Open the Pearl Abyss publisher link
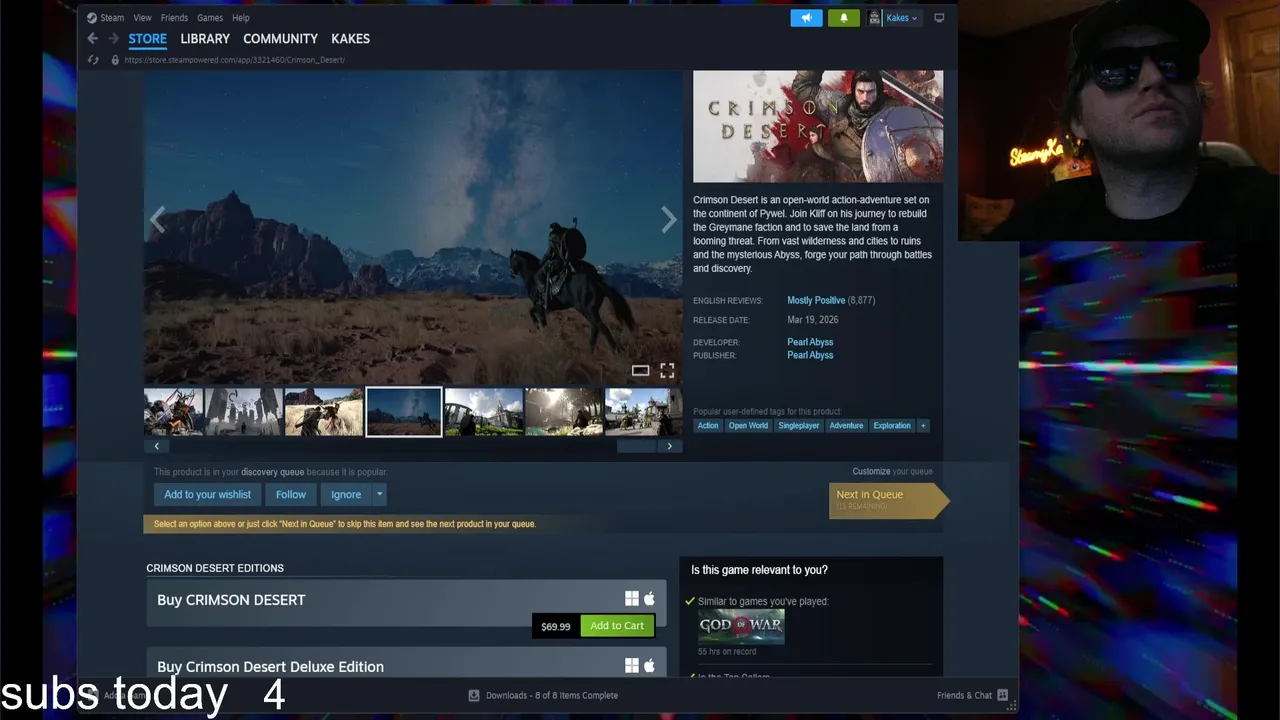1280x720 pixels. pos(810,355)
